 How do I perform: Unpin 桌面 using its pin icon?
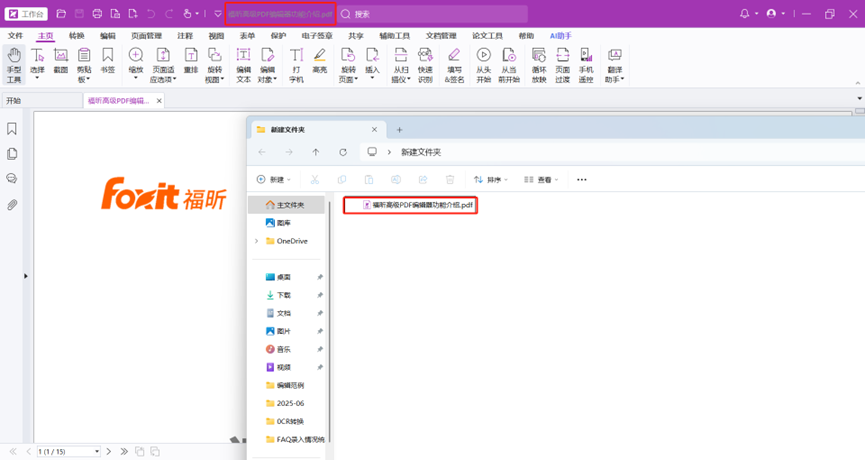(320, 277)
